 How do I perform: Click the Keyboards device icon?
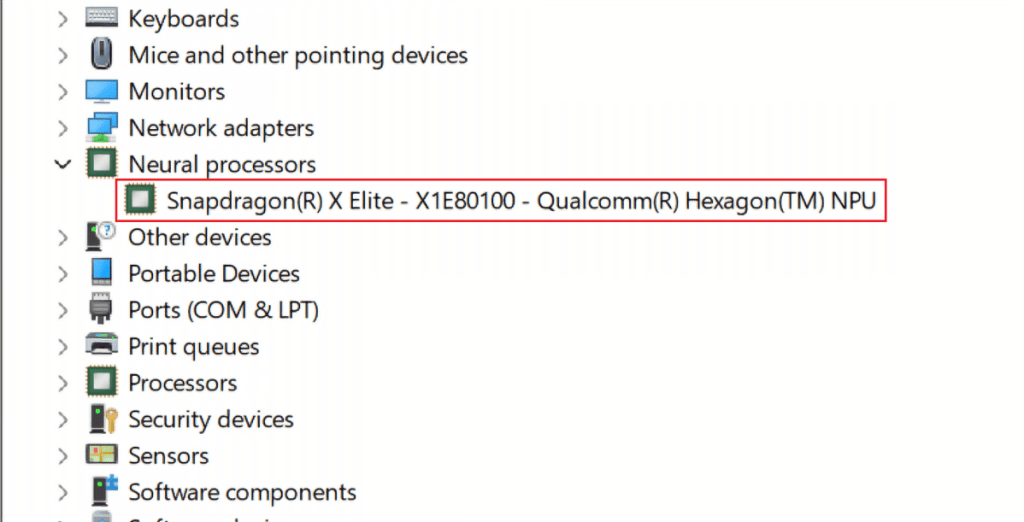[x=102, y=18]
